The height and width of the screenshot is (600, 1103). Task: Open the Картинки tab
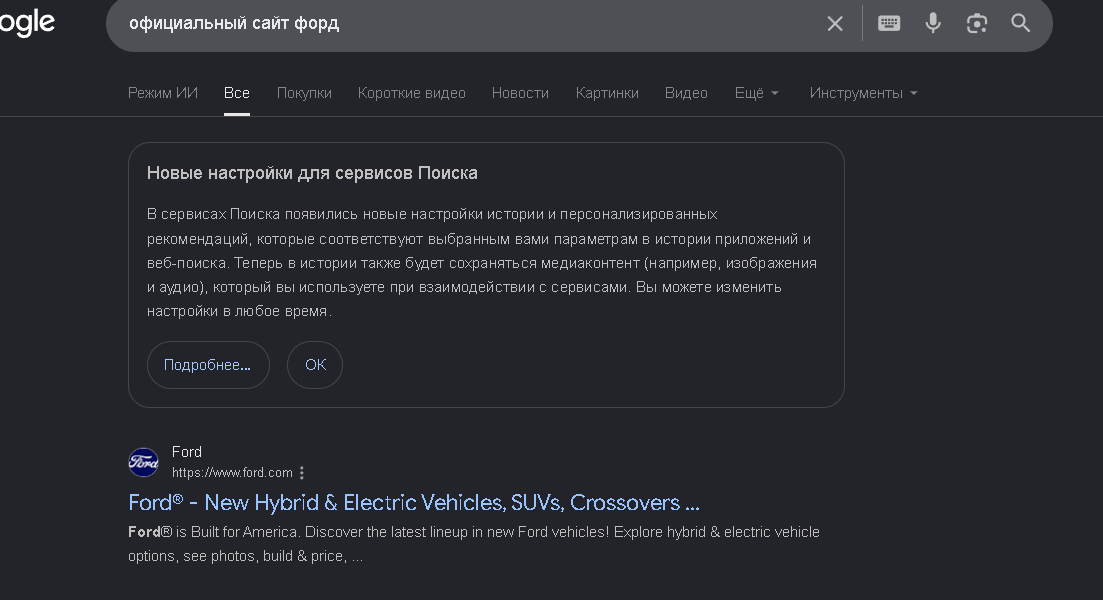tap(607, 93)
